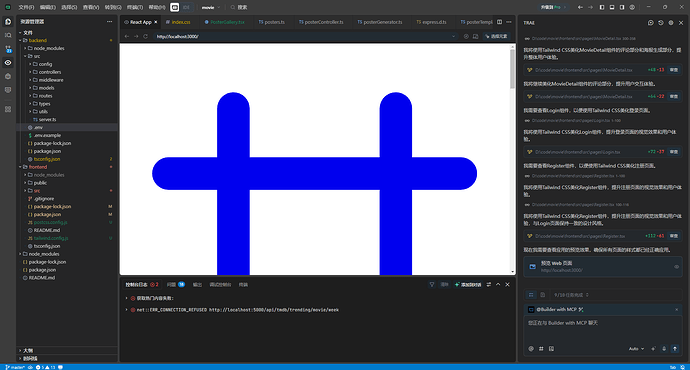The height and width of the screenshot is (370, 690).
Task: Toggle right AI sidebar layout icon
Action: [622, 7]
